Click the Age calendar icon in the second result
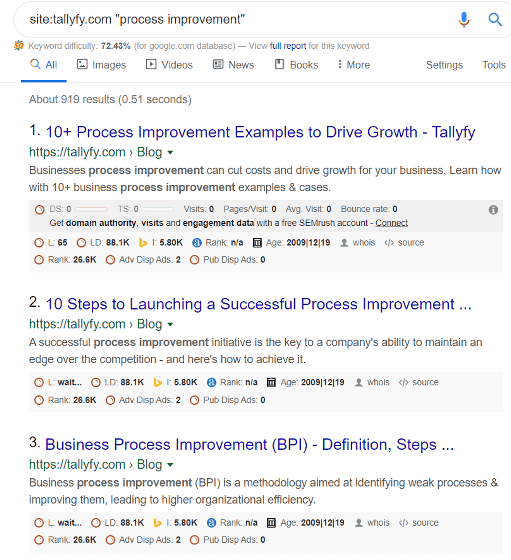Screen dimensions: 511x560 (x=271, y=382)
